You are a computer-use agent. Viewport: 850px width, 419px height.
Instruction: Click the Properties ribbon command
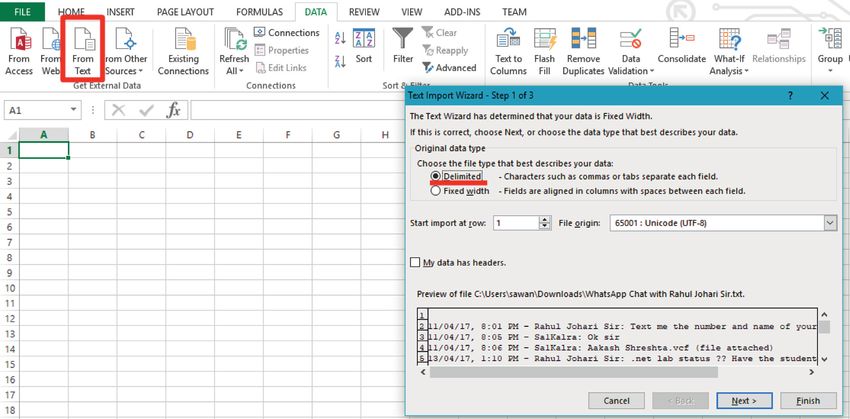(282, 50)
